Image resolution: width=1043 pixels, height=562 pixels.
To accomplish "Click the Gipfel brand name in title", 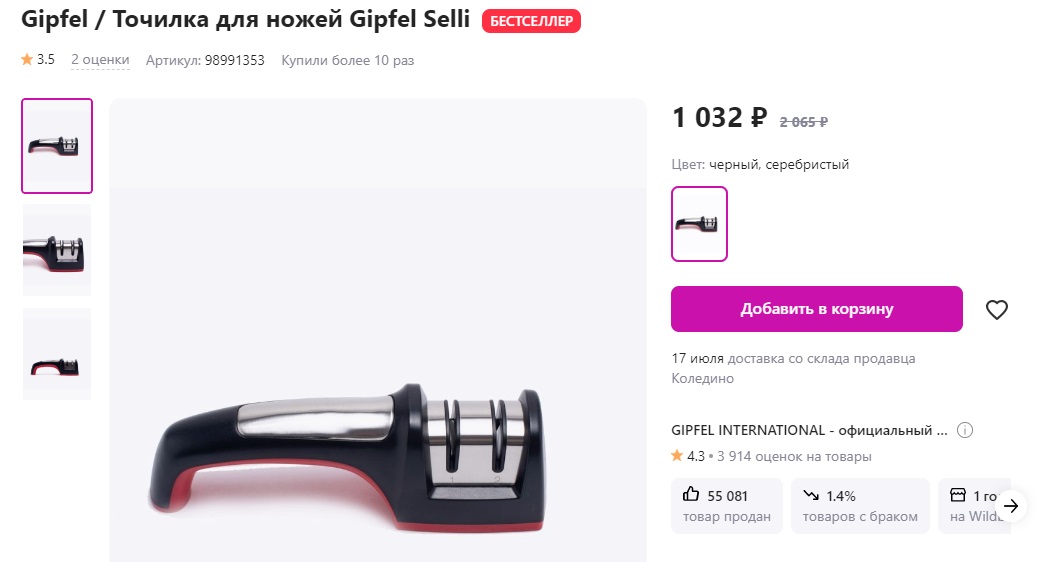I will coord(54,20).
